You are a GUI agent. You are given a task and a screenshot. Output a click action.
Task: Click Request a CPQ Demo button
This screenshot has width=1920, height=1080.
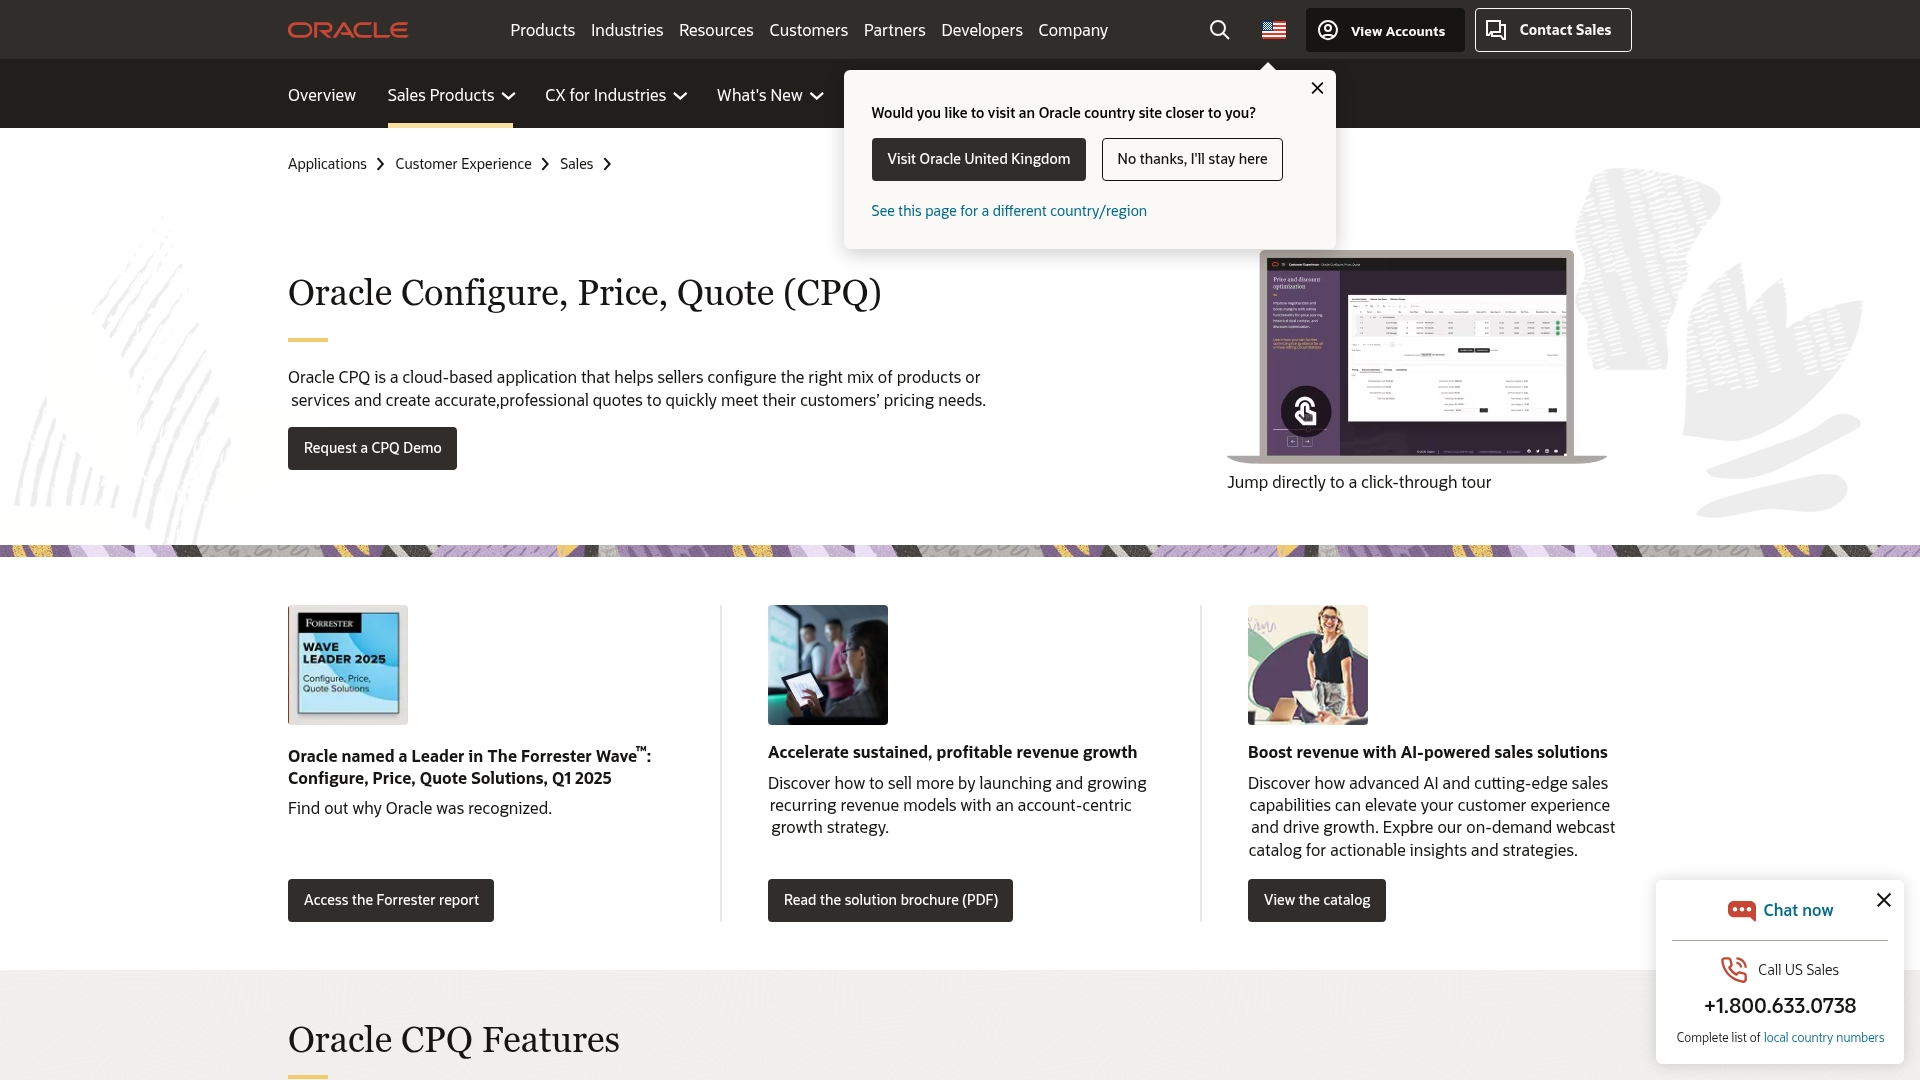tap(372, 448)
